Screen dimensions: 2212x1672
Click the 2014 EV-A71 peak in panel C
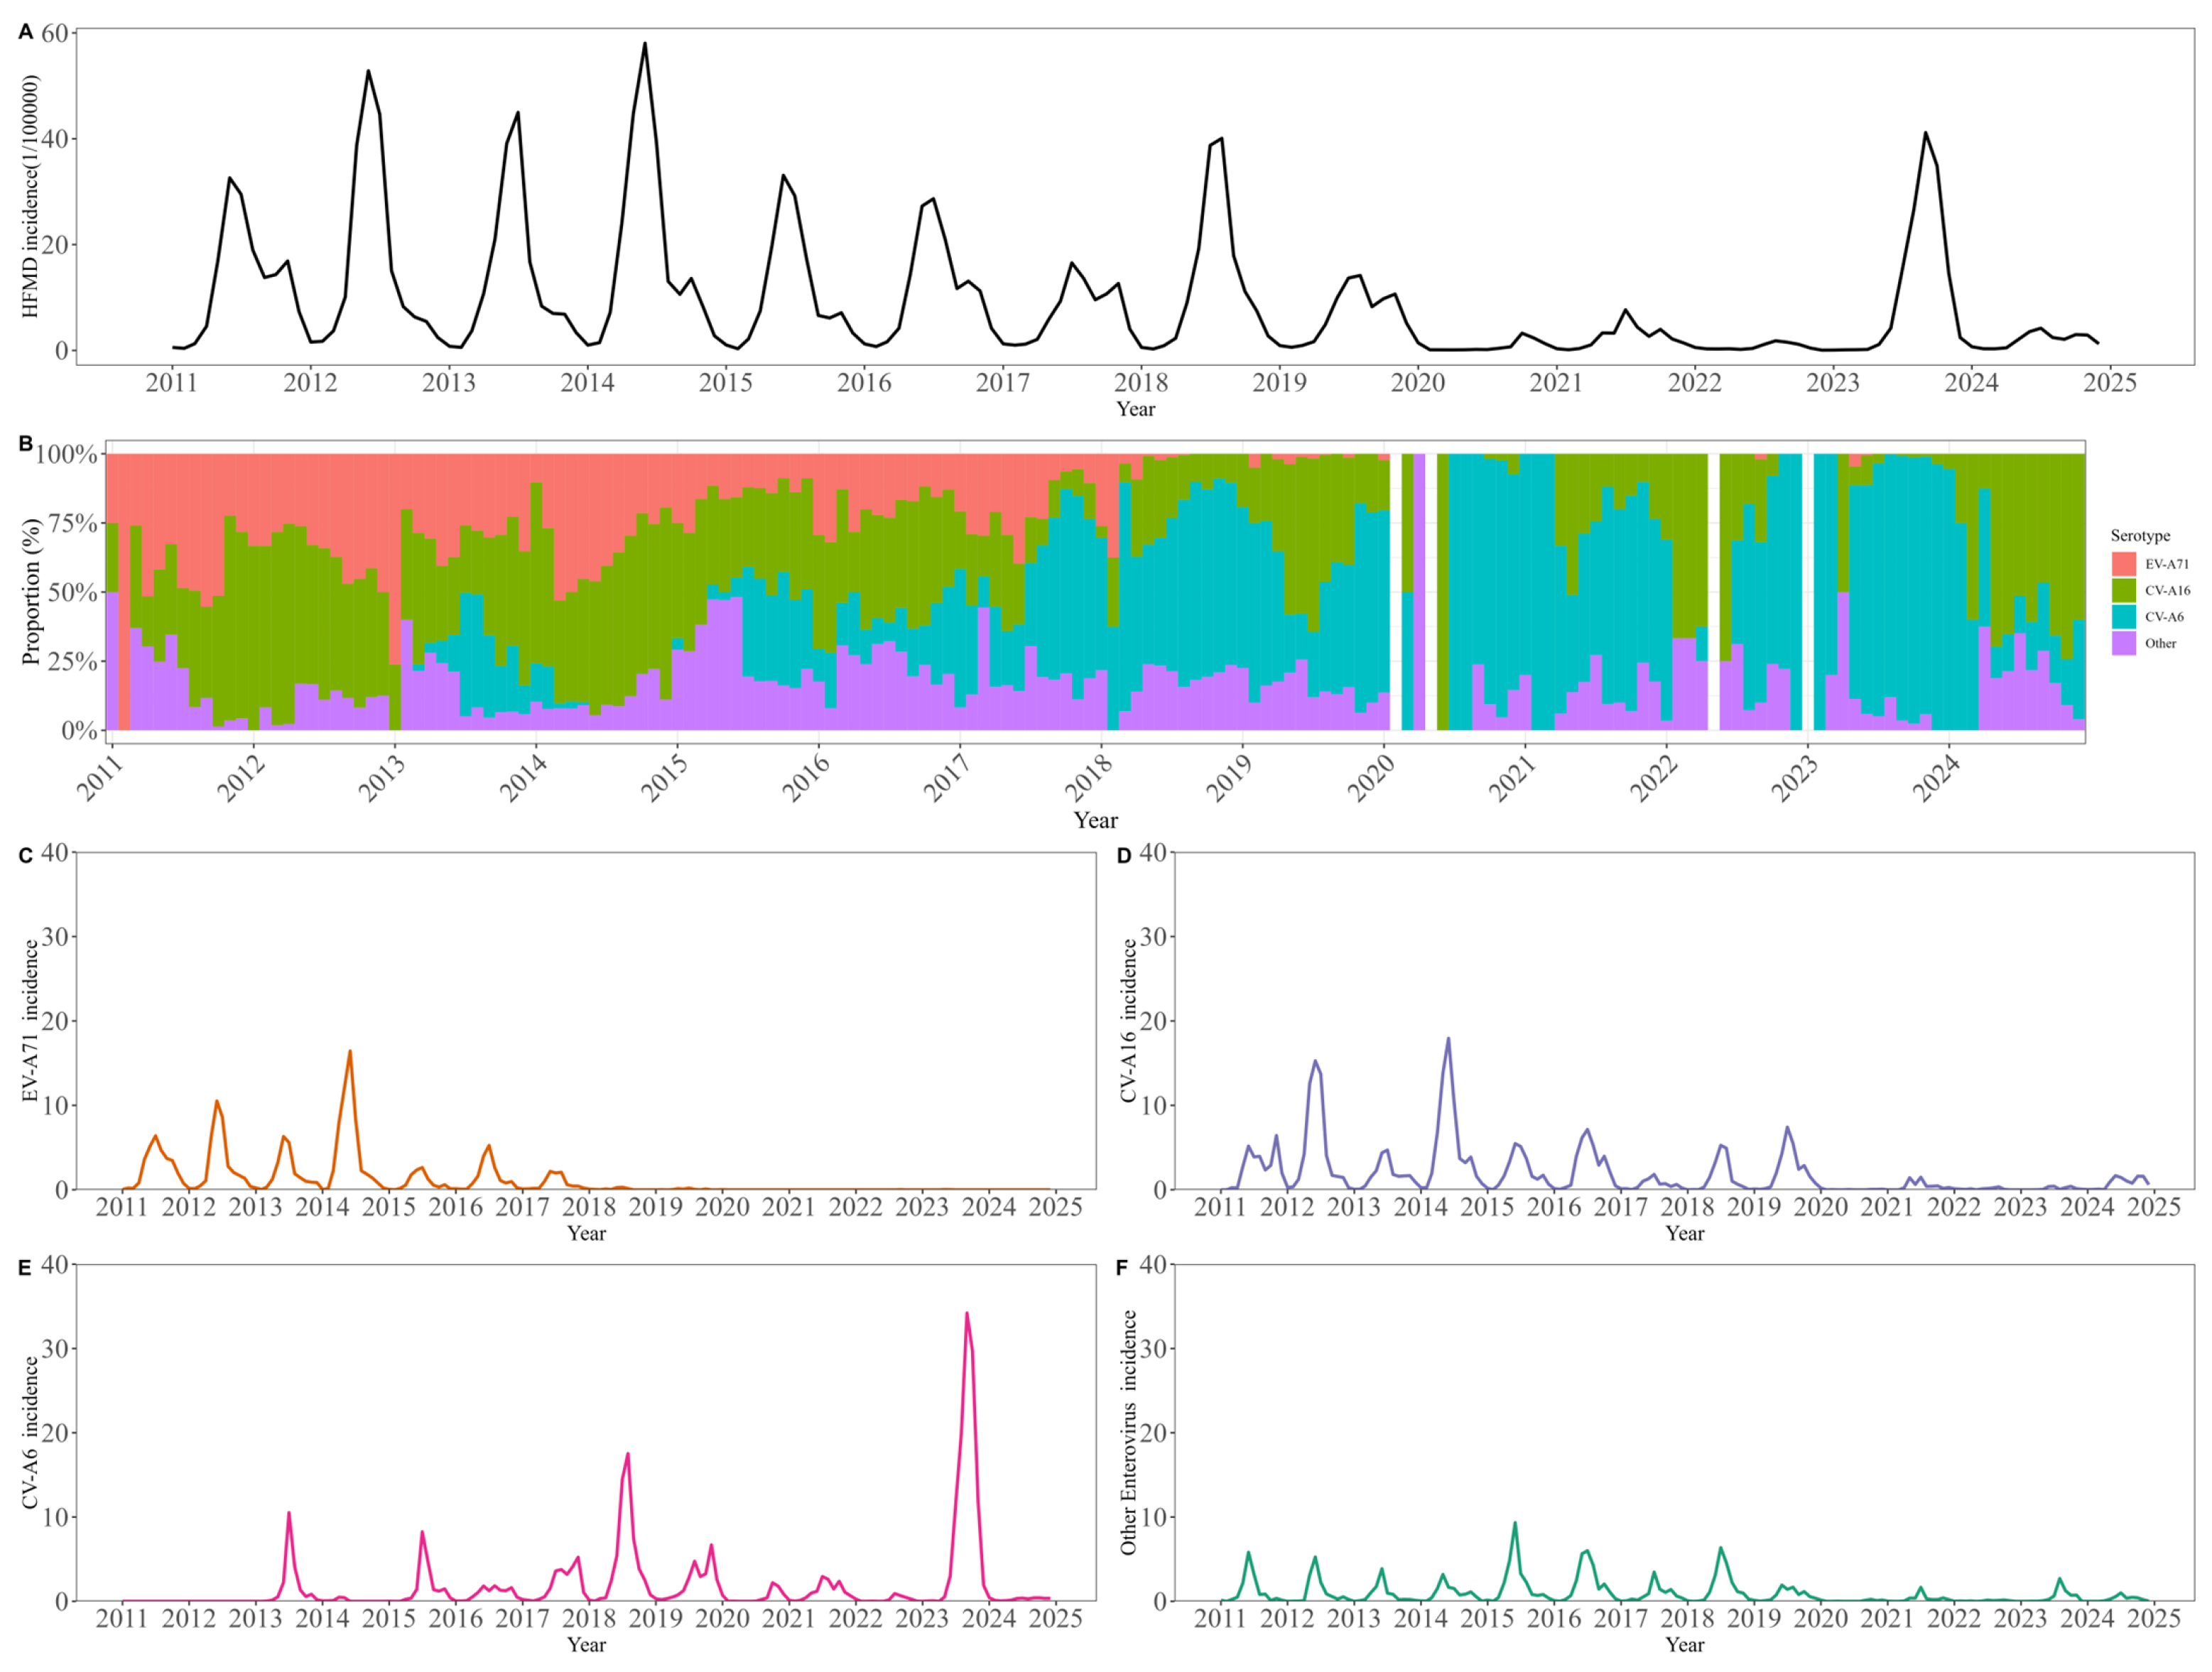(350, 1051)
